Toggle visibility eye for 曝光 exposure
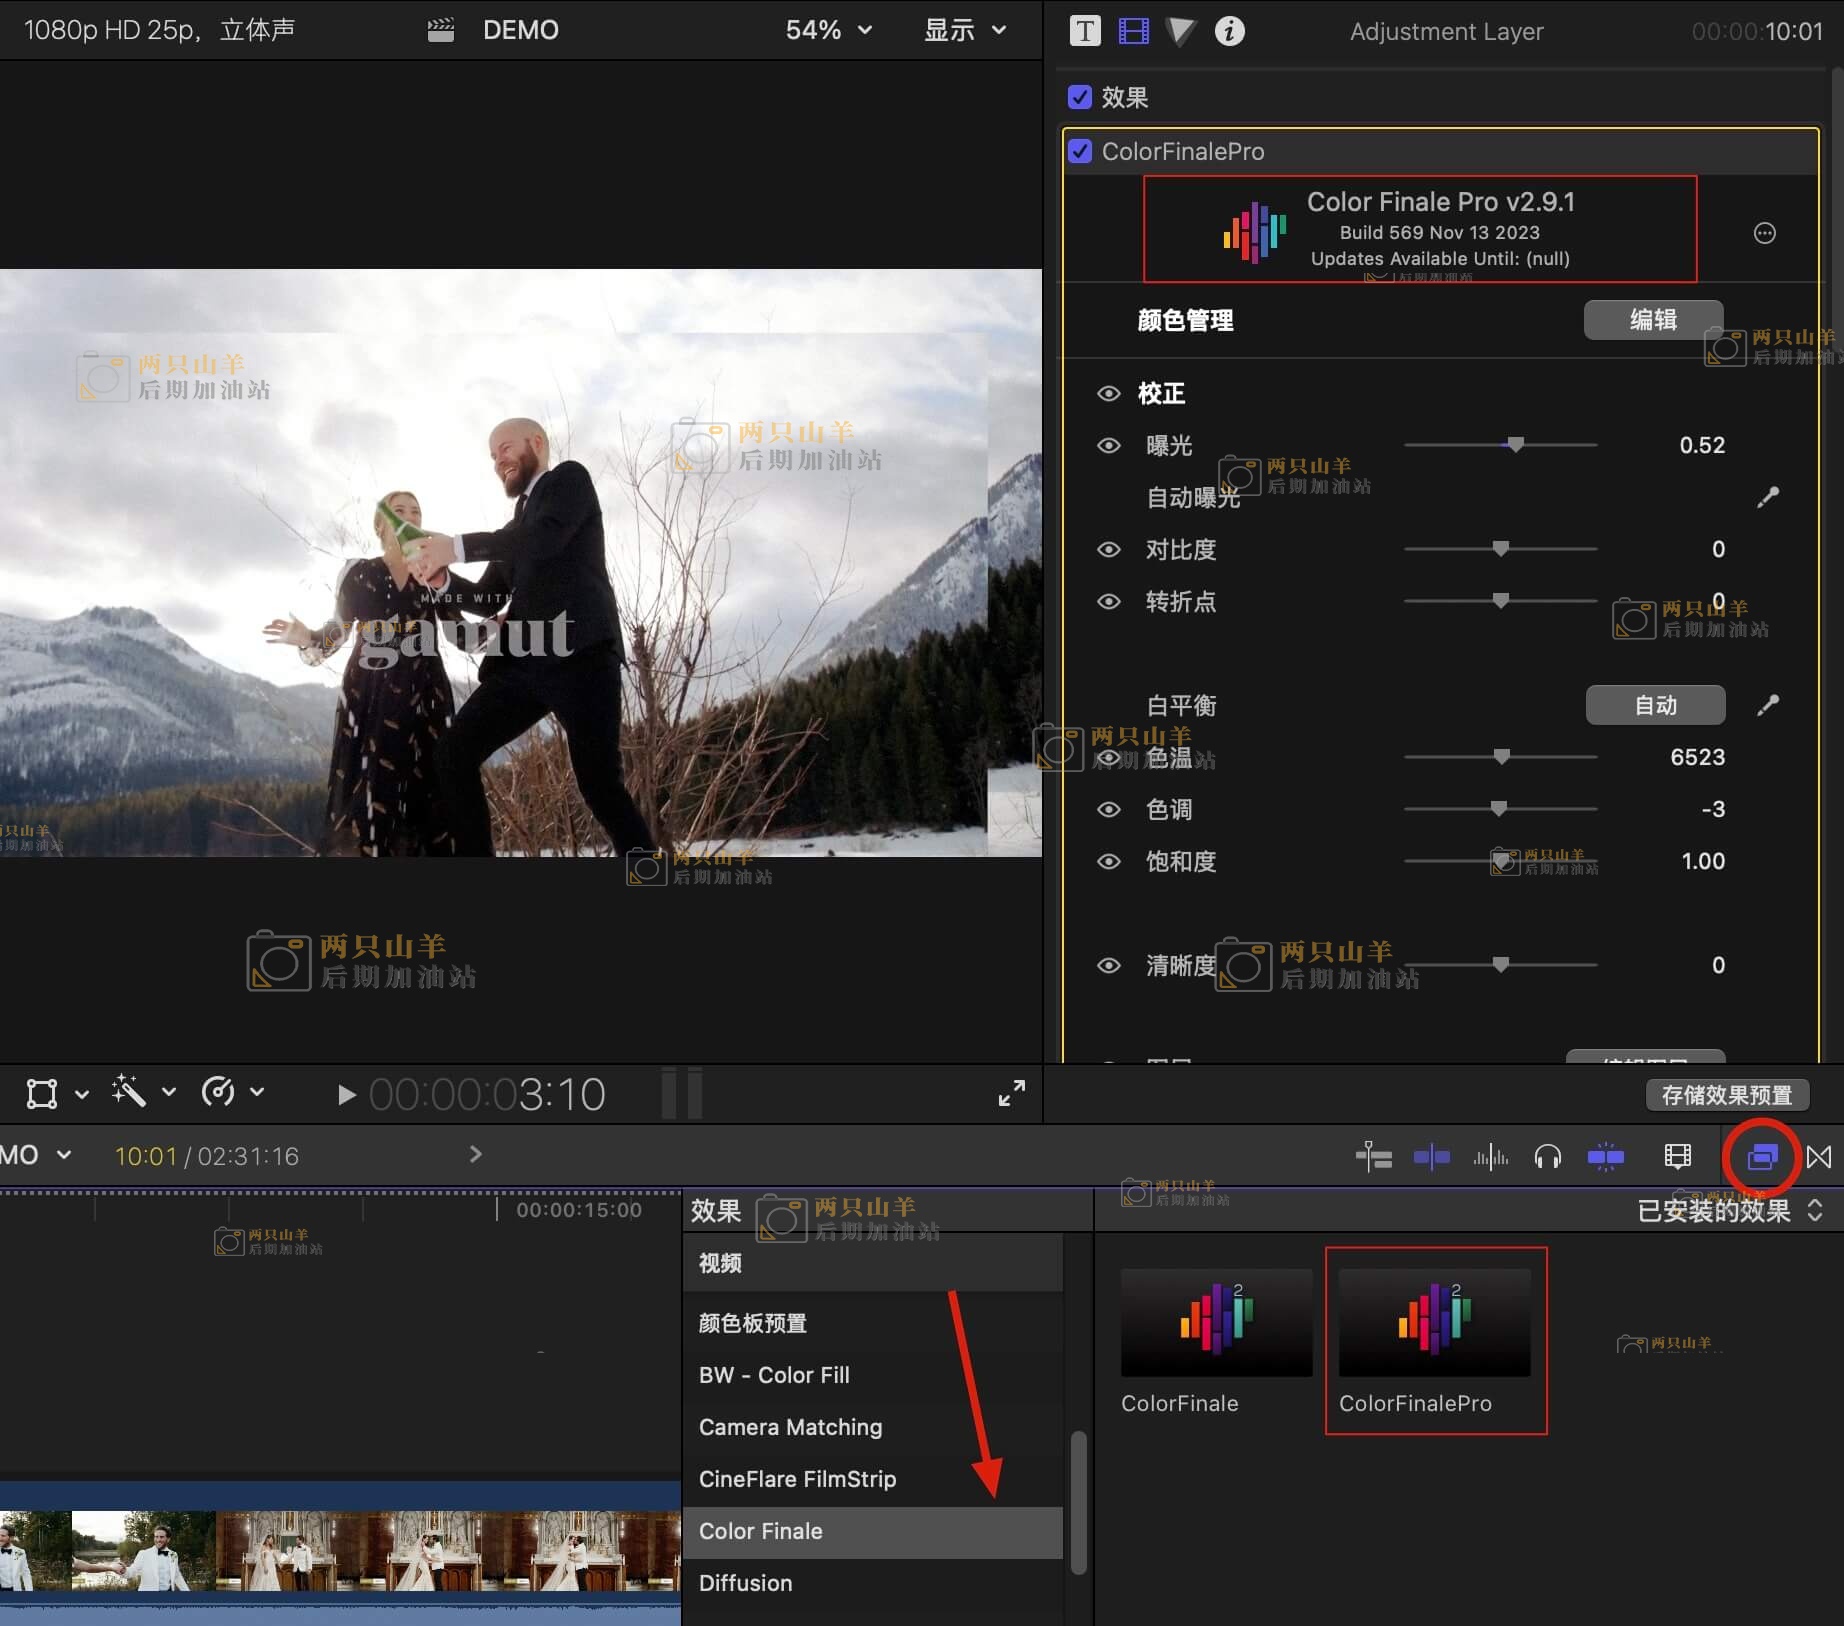Viewport: 1844px width, 1626px height. 1108,445
